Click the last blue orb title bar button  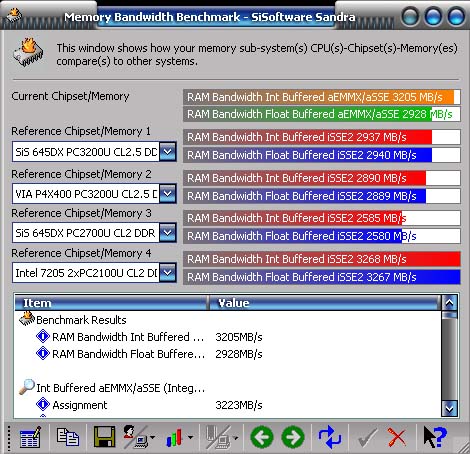(456, 16)
